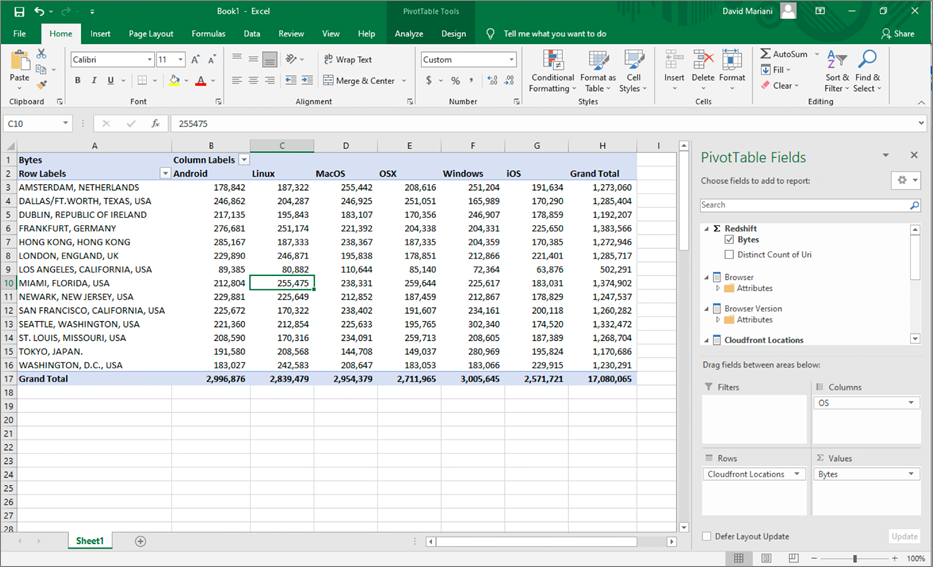The height and width of the screenshot is (567, 933).
Task: Check the Distinct Count of Uri checkbox
Action: click(x=729, y=255)
